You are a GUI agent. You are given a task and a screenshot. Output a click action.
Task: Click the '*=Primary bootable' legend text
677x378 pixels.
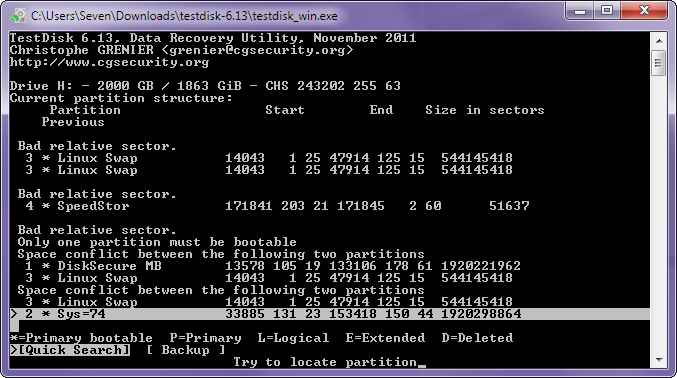81,338
